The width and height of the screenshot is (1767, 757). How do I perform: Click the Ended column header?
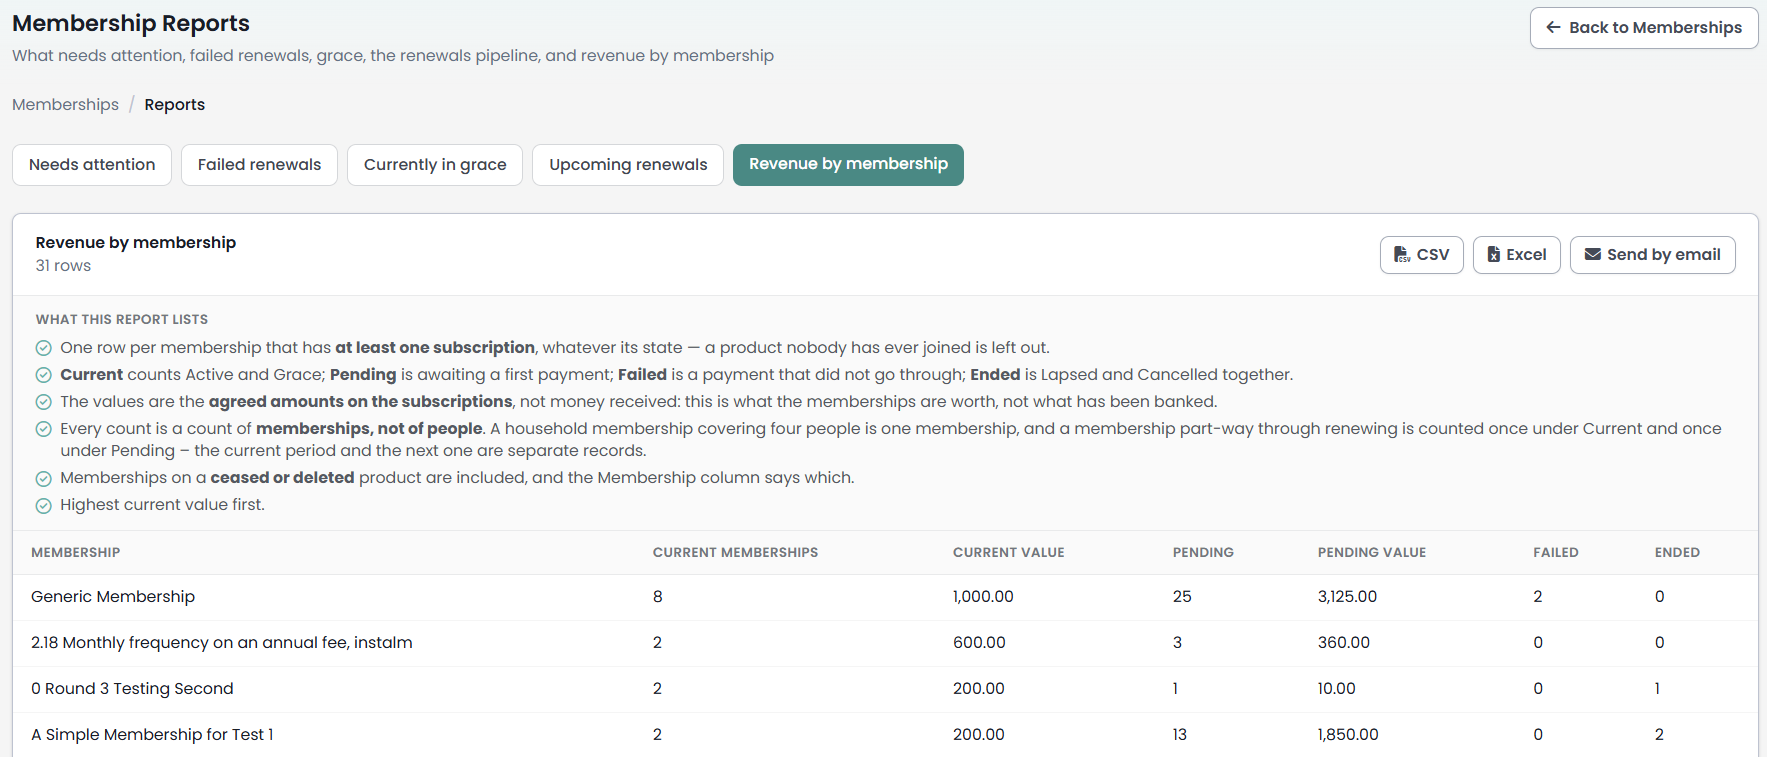tap(1677, 553)
